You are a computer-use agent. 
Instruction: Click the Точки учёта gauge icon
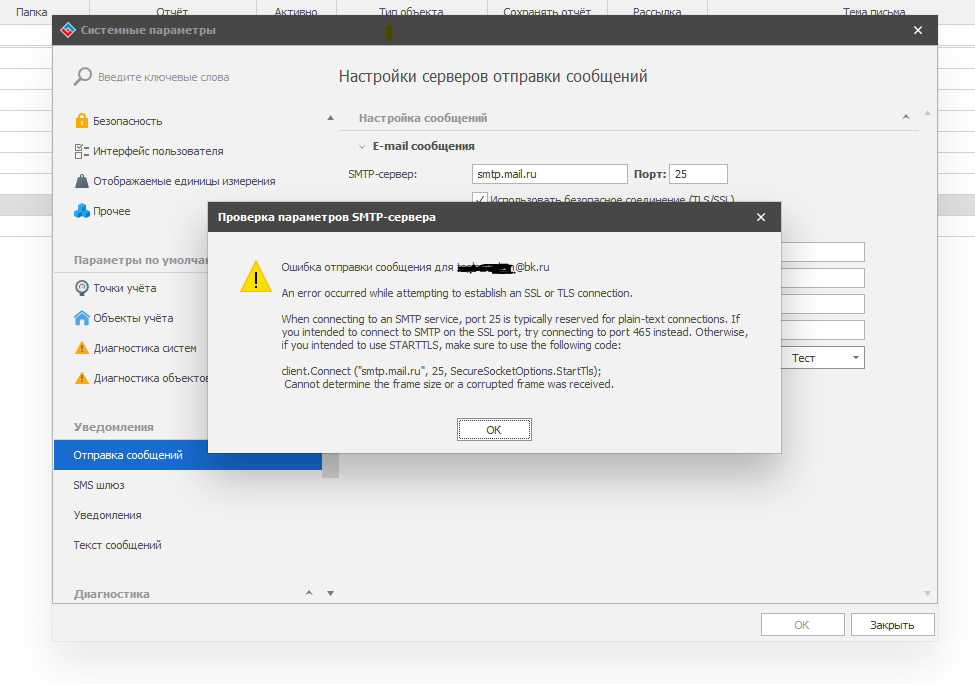[82, 288]
